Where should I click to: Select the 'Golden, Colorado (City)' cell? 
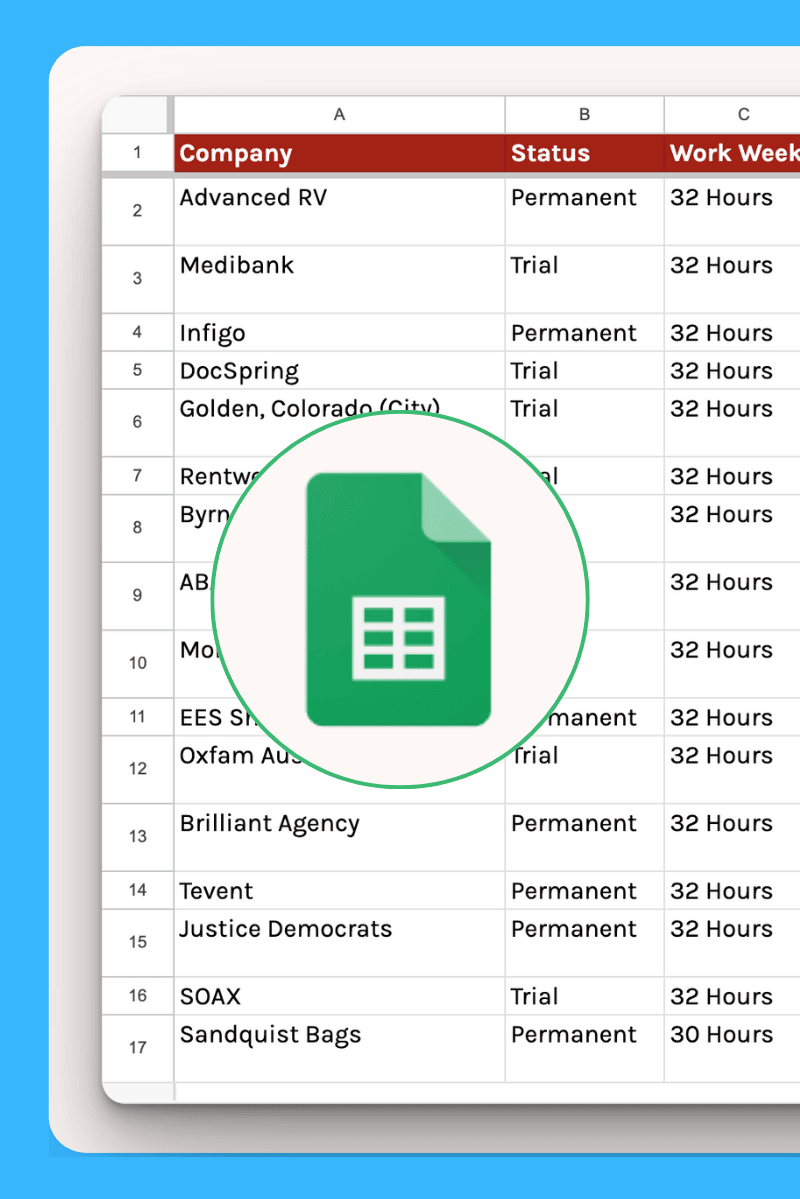click(340, 422)
